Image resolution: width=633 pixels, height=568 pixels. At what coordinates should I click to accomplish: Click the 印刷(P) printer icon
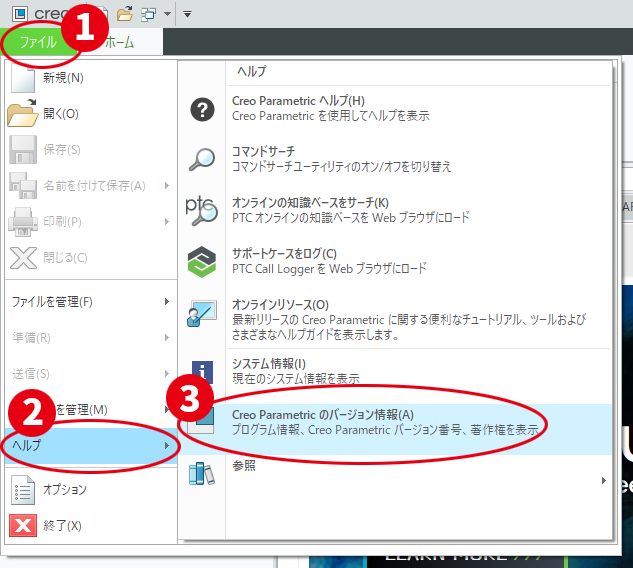23,222
